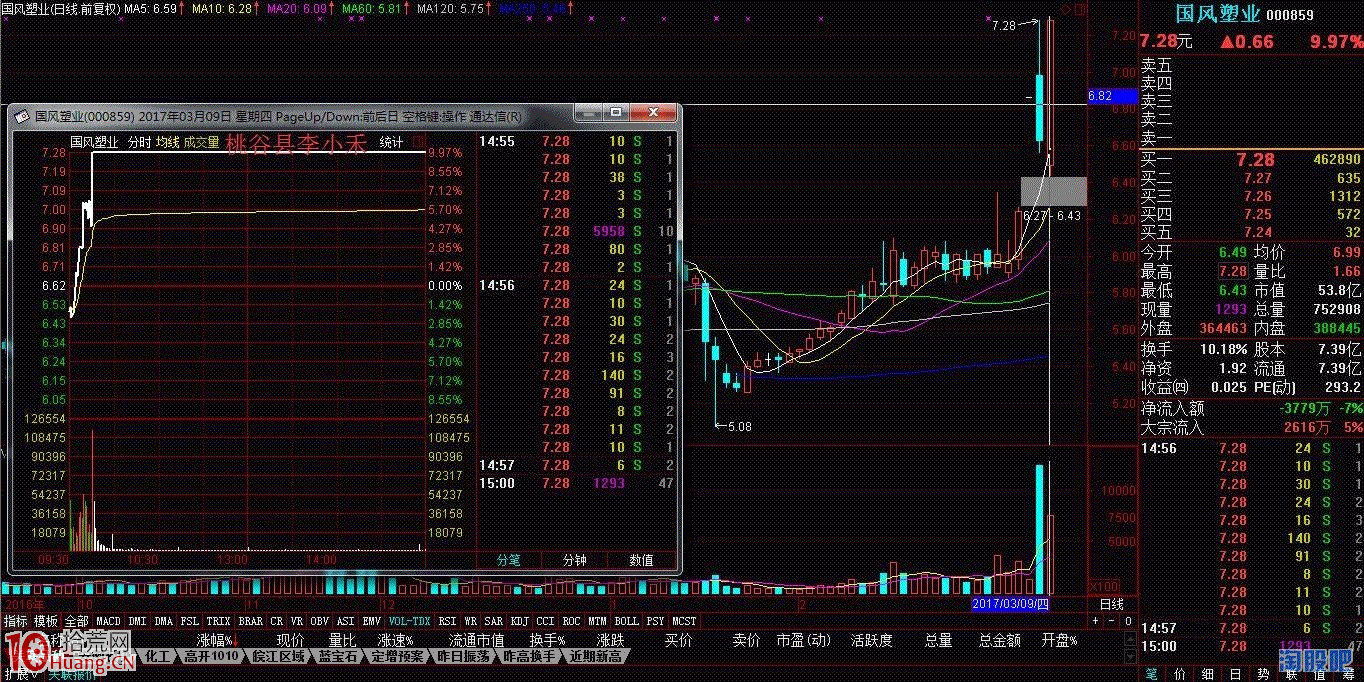Show the ROC indicator

tap(572, 621)
